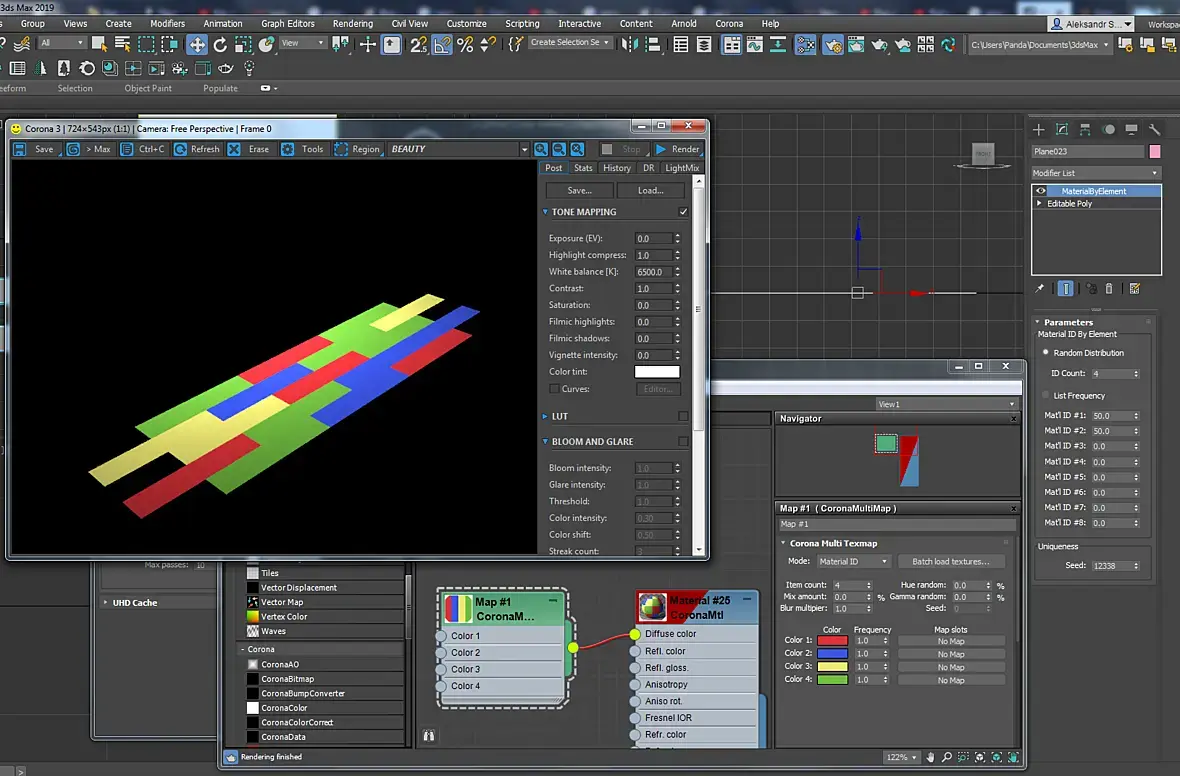The height and width of the screenshot is (776, 1180).
Task: Open the Create panel plus icon
Action: 1039,129
